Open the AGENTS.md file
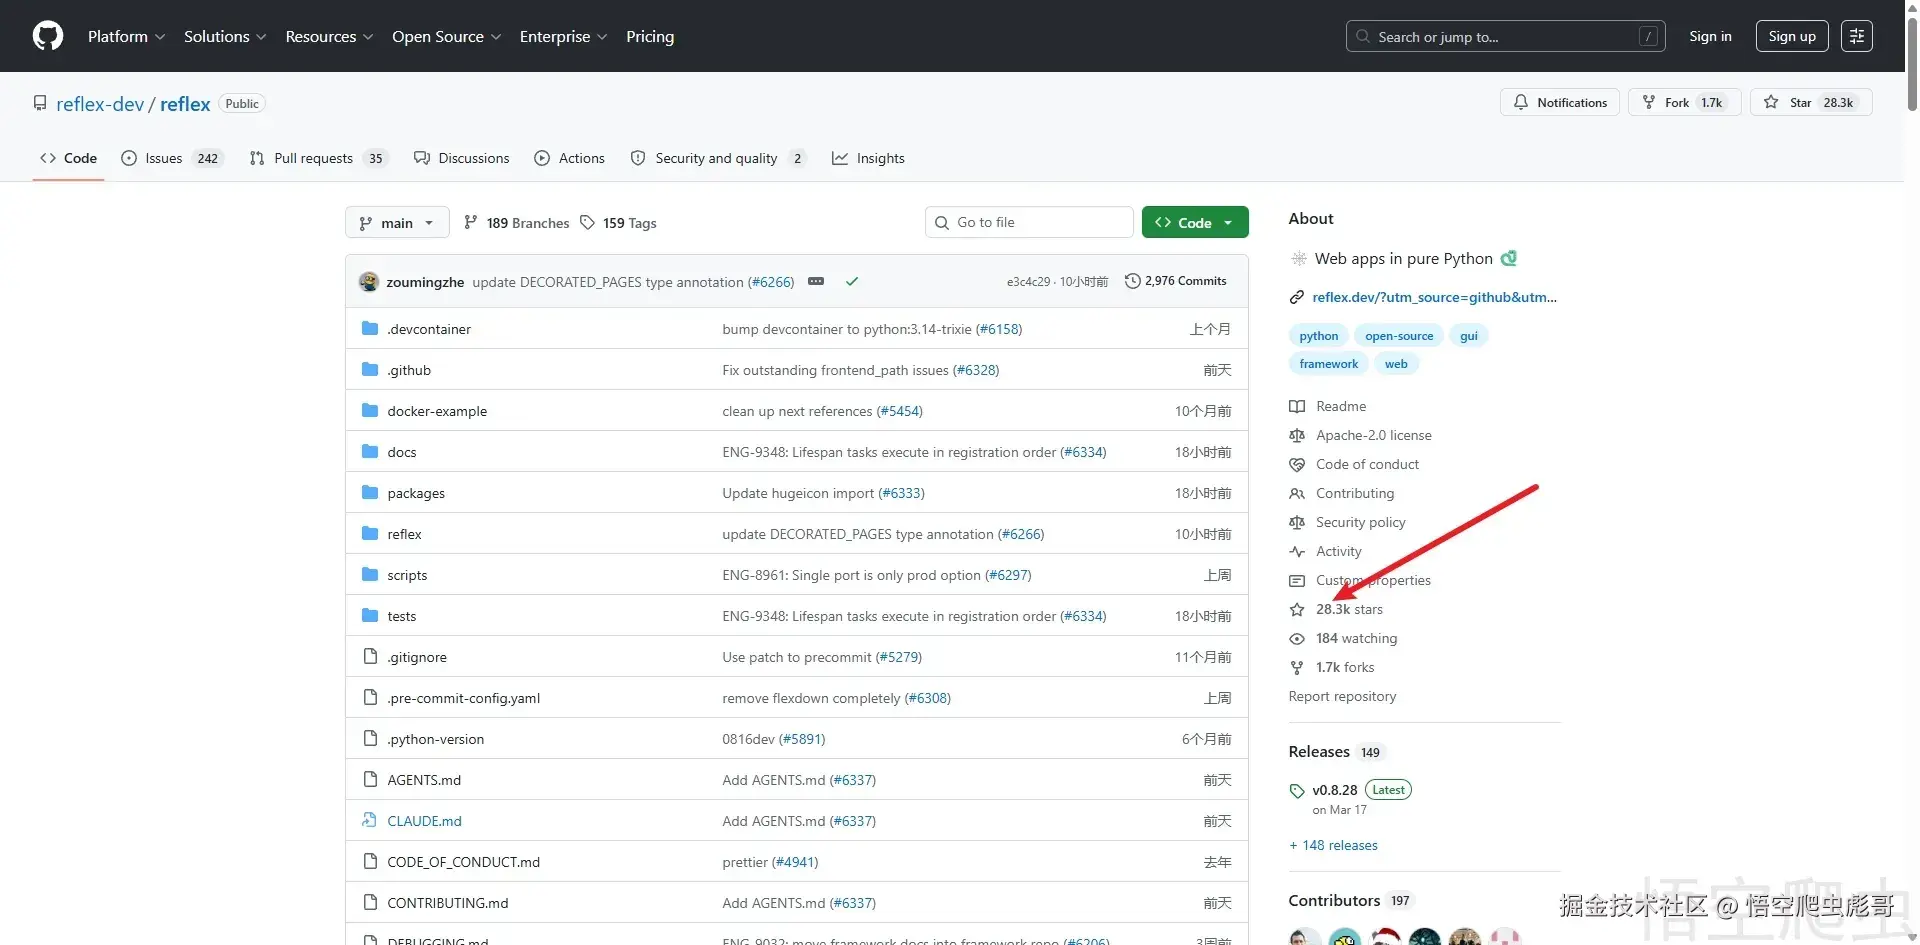The height and width of the screenshot is (945, 1920). coord(424,780)
